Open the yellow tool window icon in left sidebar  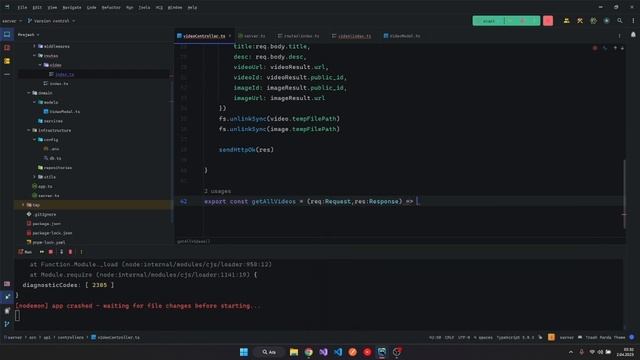tap(7, 61)
